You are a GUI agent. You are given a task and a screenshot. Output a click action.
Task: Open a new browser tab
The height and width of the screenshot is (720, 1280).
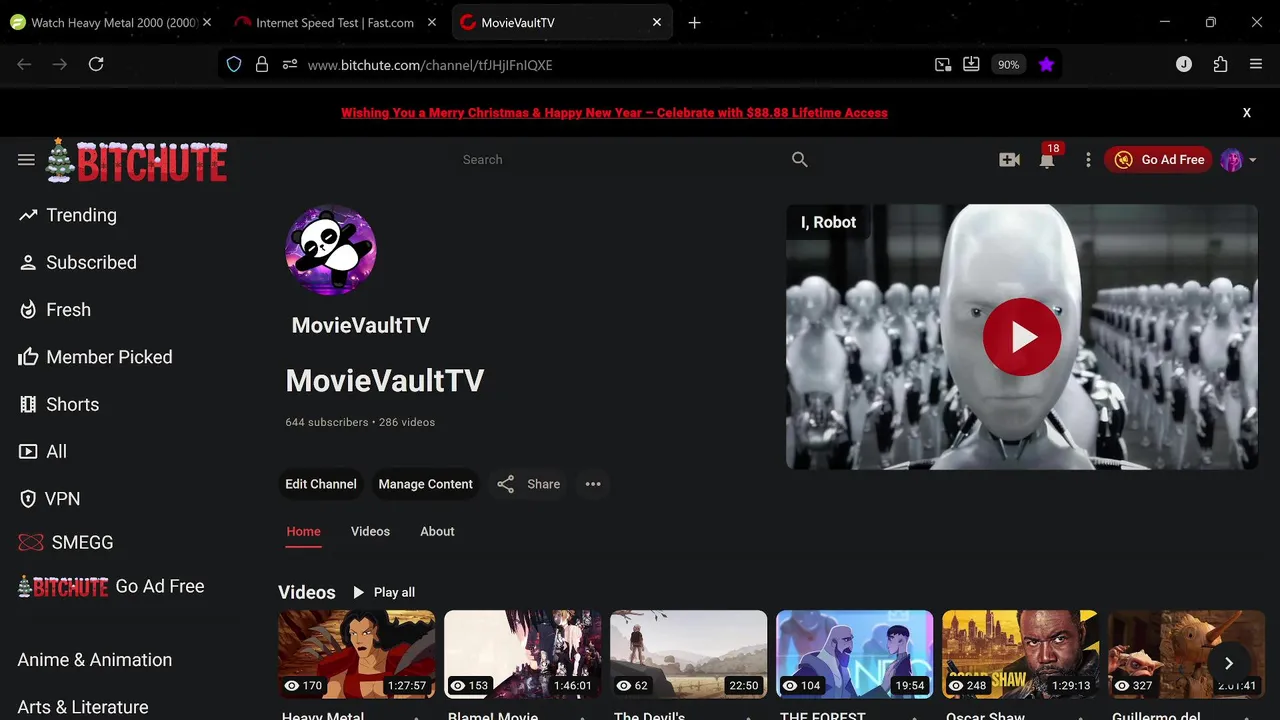pos(694,22)
